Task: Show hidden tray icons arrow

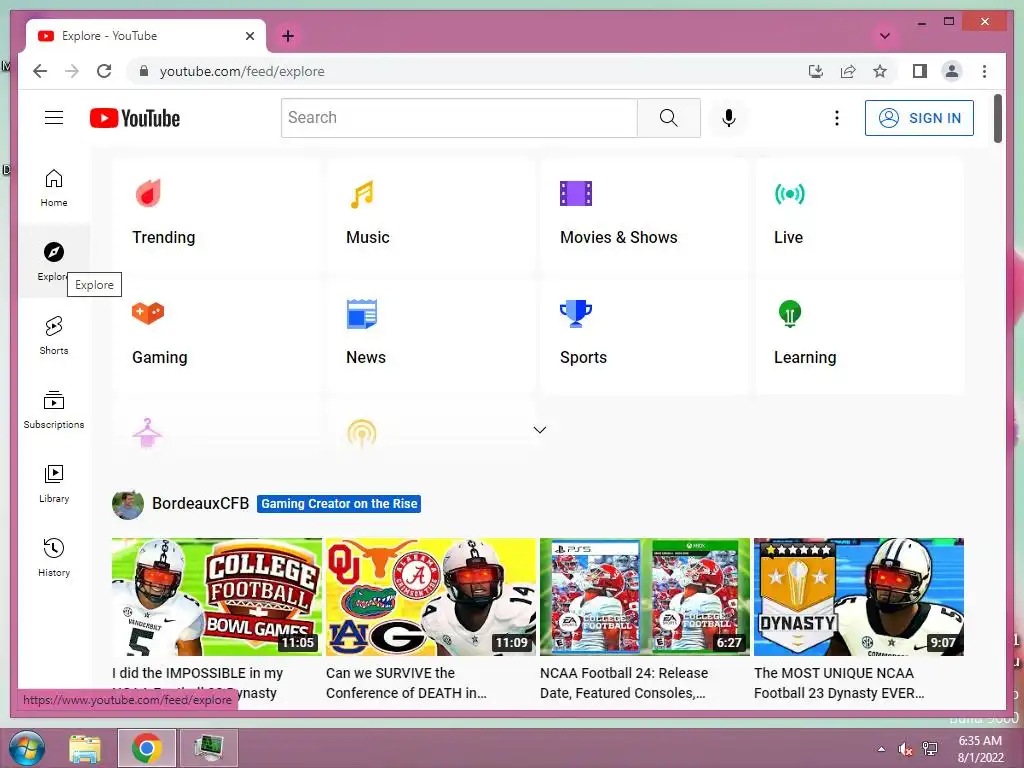Action: [882, 749]
